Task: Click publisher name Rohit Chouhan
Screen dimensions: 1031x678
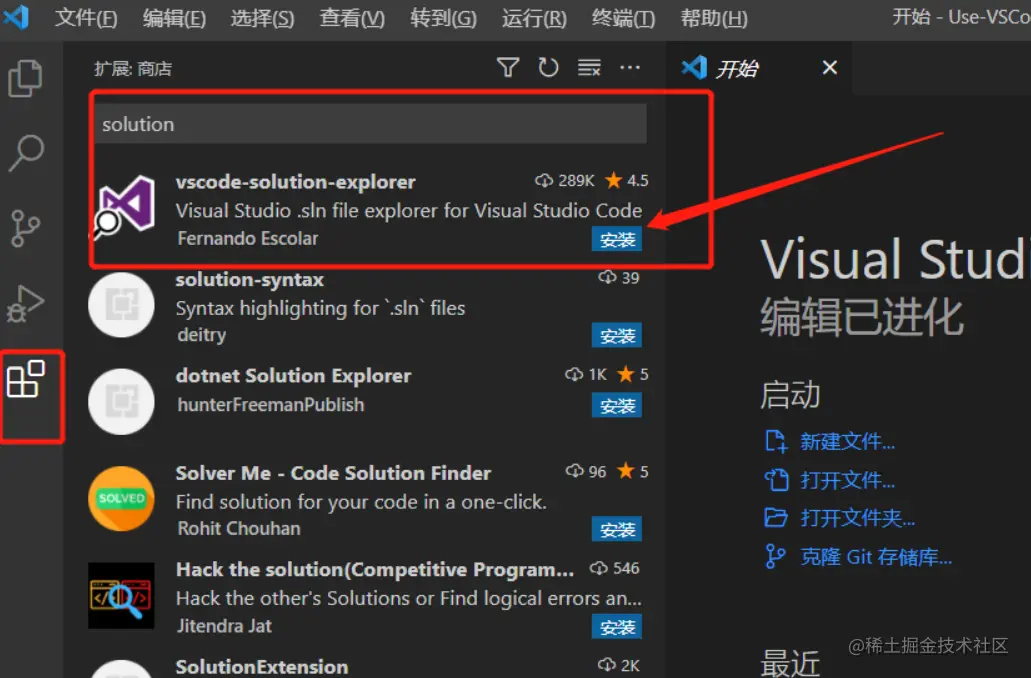Action: pyautogui.click(x=239, y=528)
